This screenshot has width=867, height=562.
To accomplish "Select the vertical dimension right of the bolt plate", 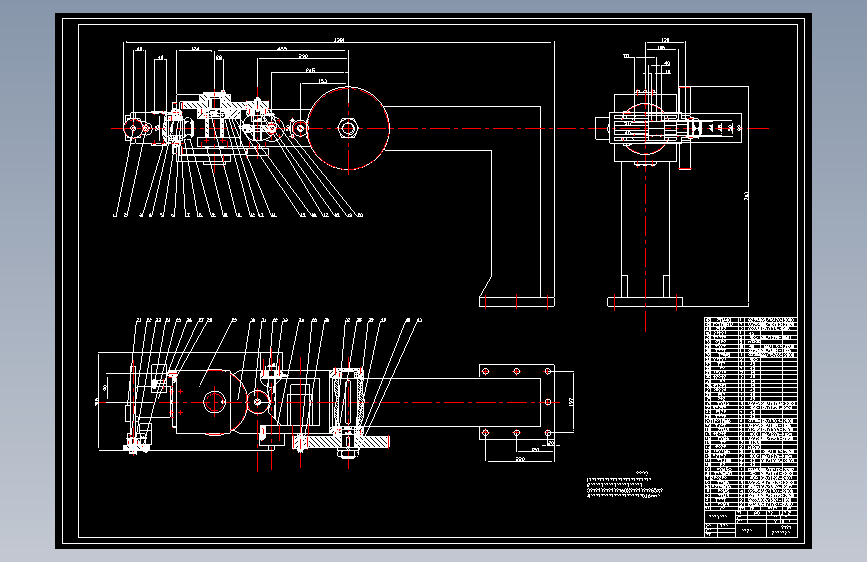I will 571,402.
